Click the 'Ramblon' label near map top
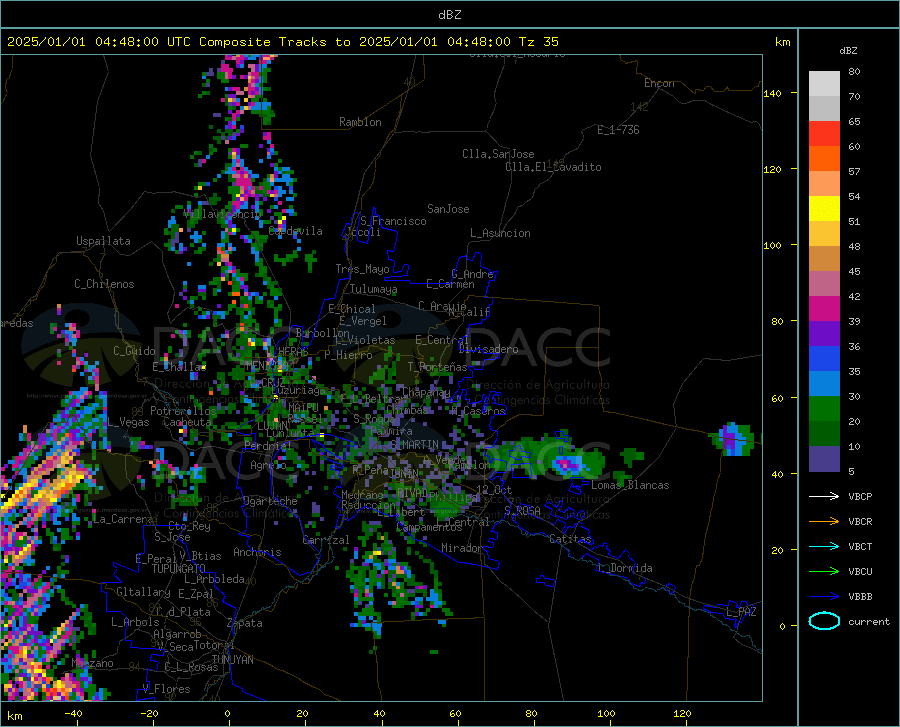This screenshot has height=727, width=900. click(x=360, y=122)
